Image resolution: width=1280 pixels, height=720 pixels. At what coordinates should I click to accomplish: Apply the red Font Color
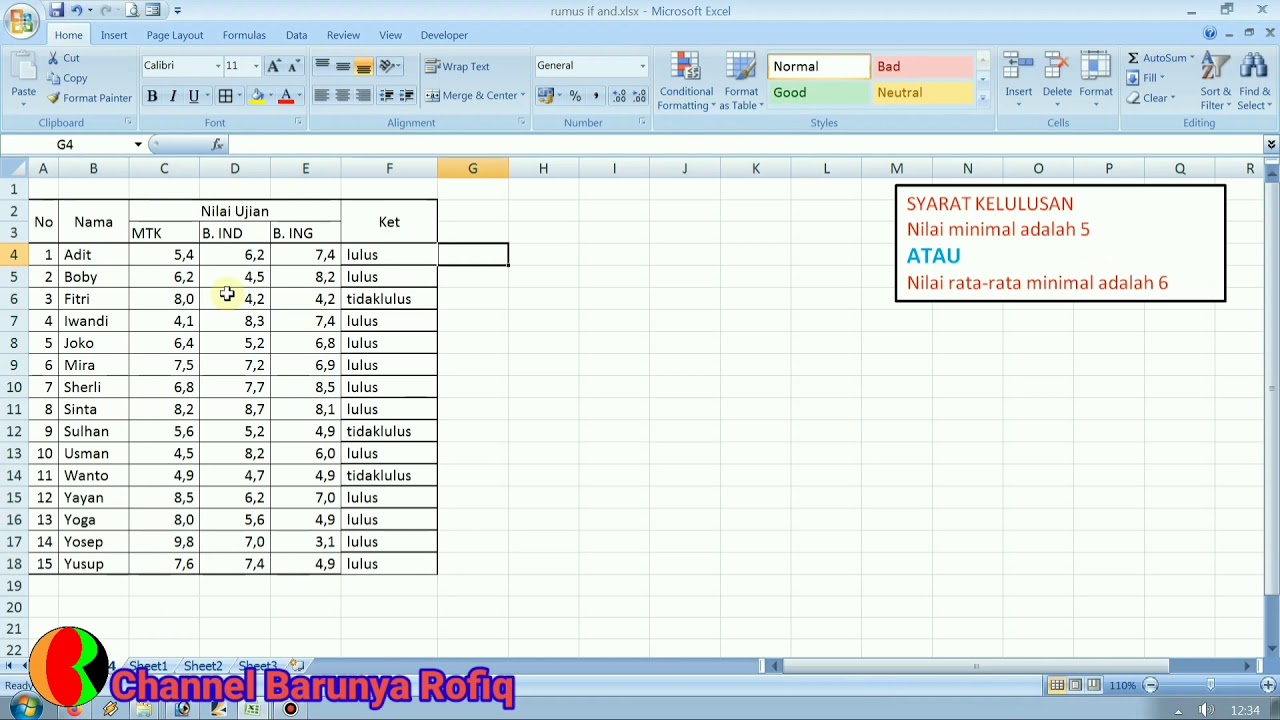tap(286, 96)
